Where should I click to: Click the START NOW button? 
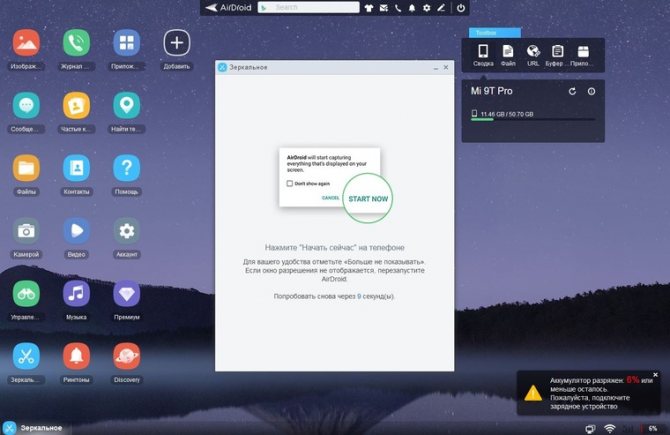(x=368, y=199)
